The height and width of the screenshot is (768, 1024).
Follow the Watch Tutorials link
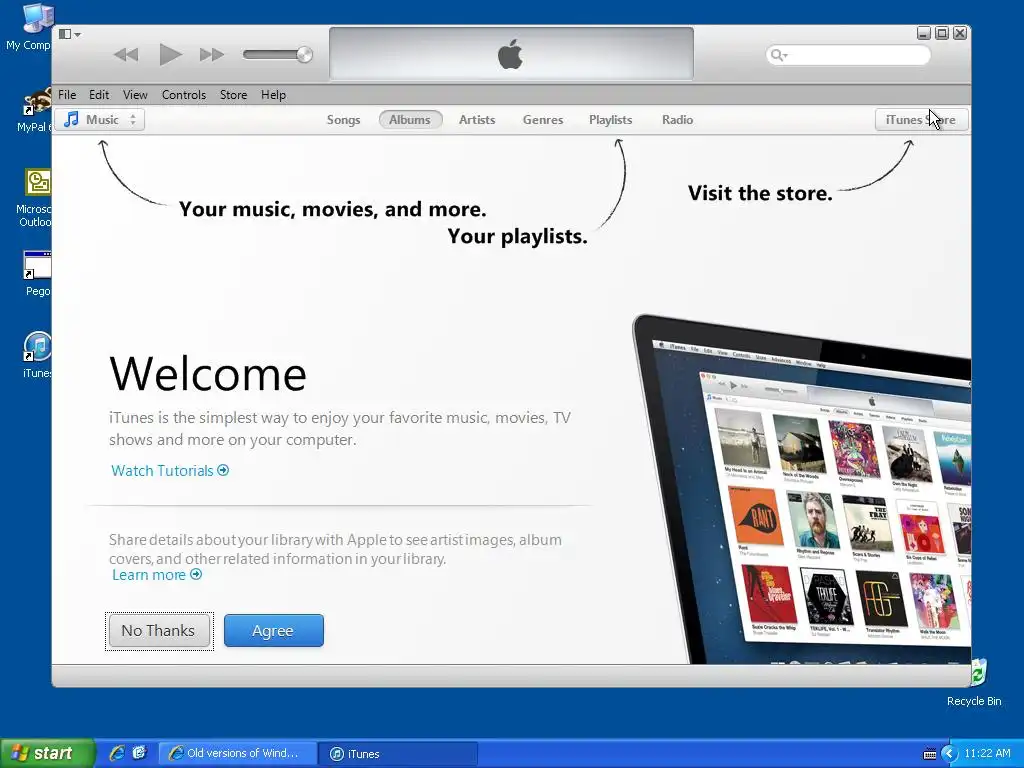point(170,470)
